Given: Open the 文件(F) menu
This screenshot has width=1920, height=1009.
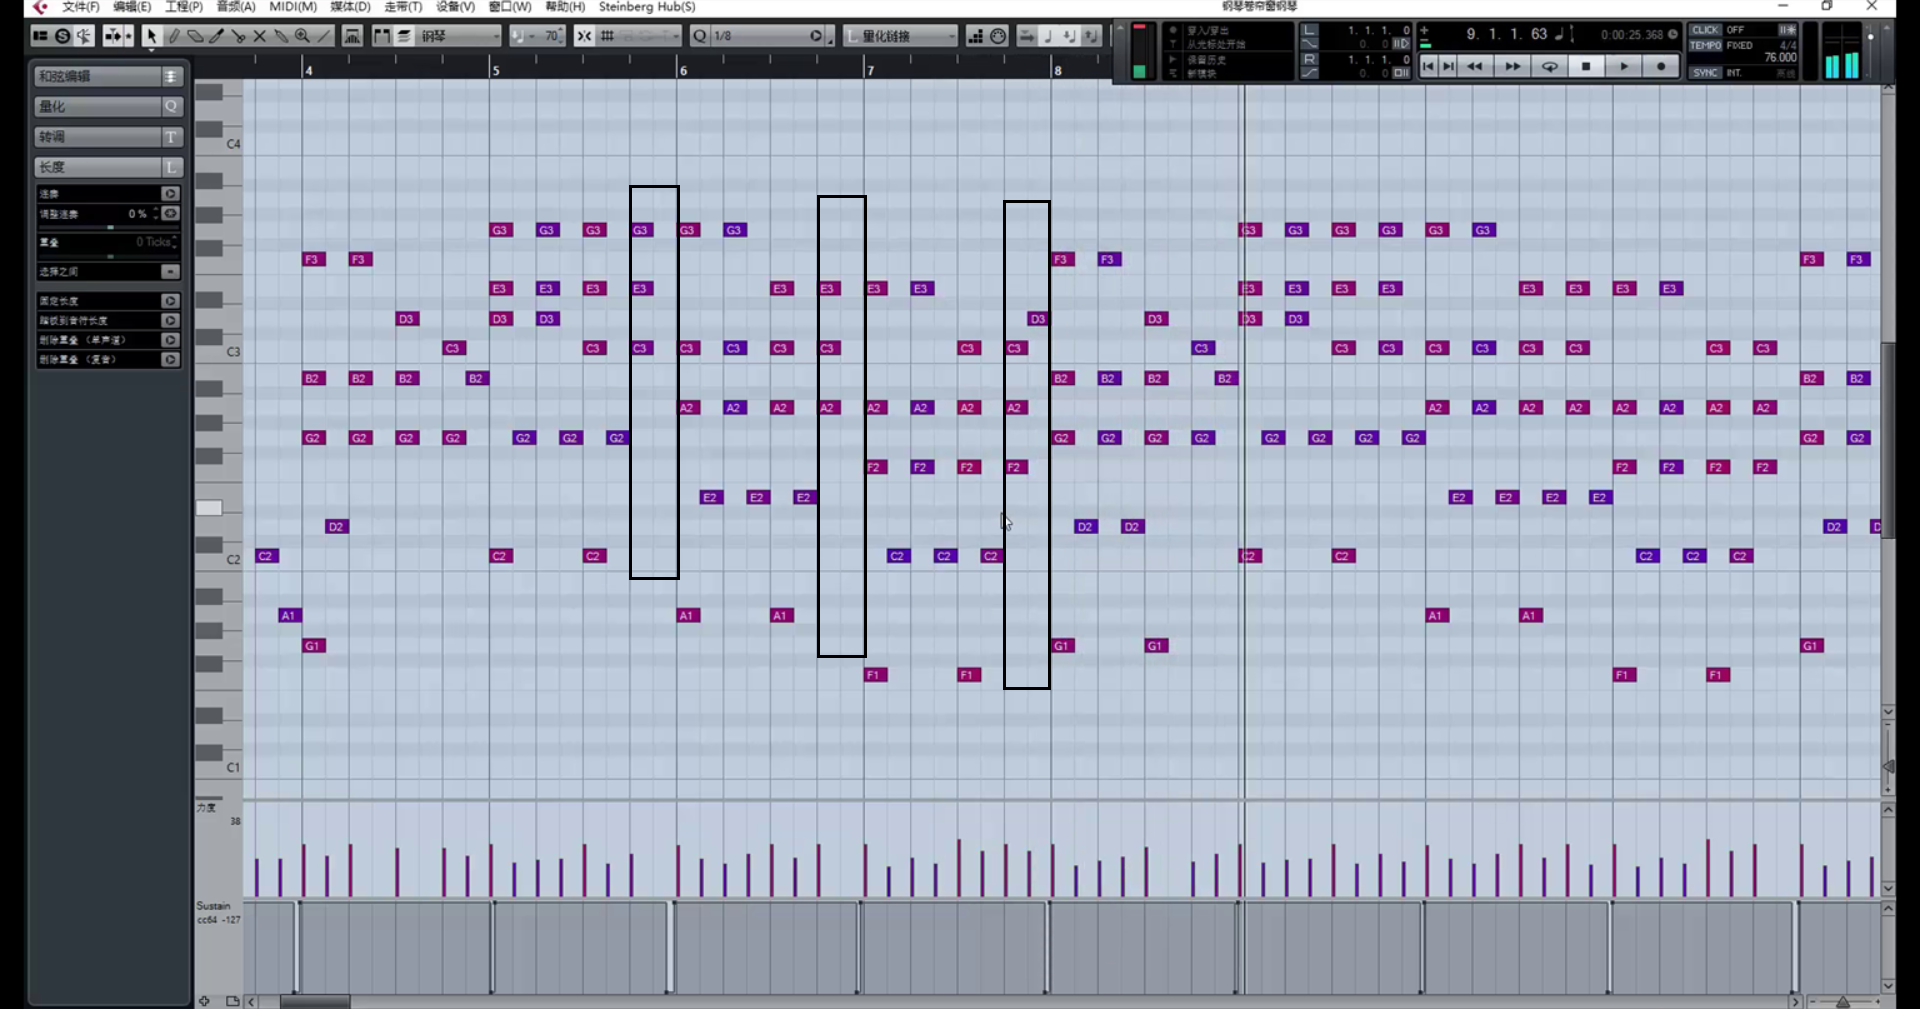Looking at the screenshot, I should 80,7.
